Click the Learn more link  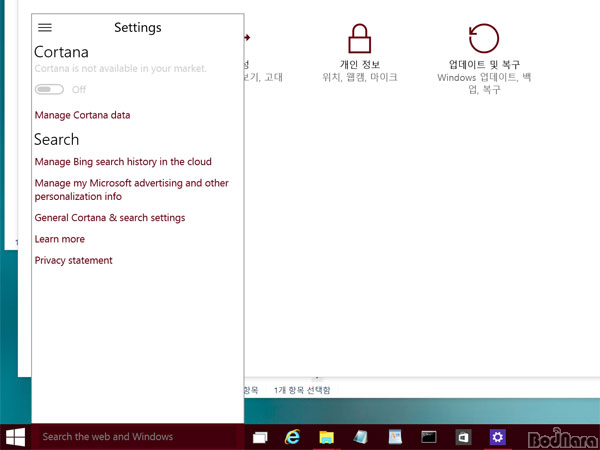pos(60,239)
